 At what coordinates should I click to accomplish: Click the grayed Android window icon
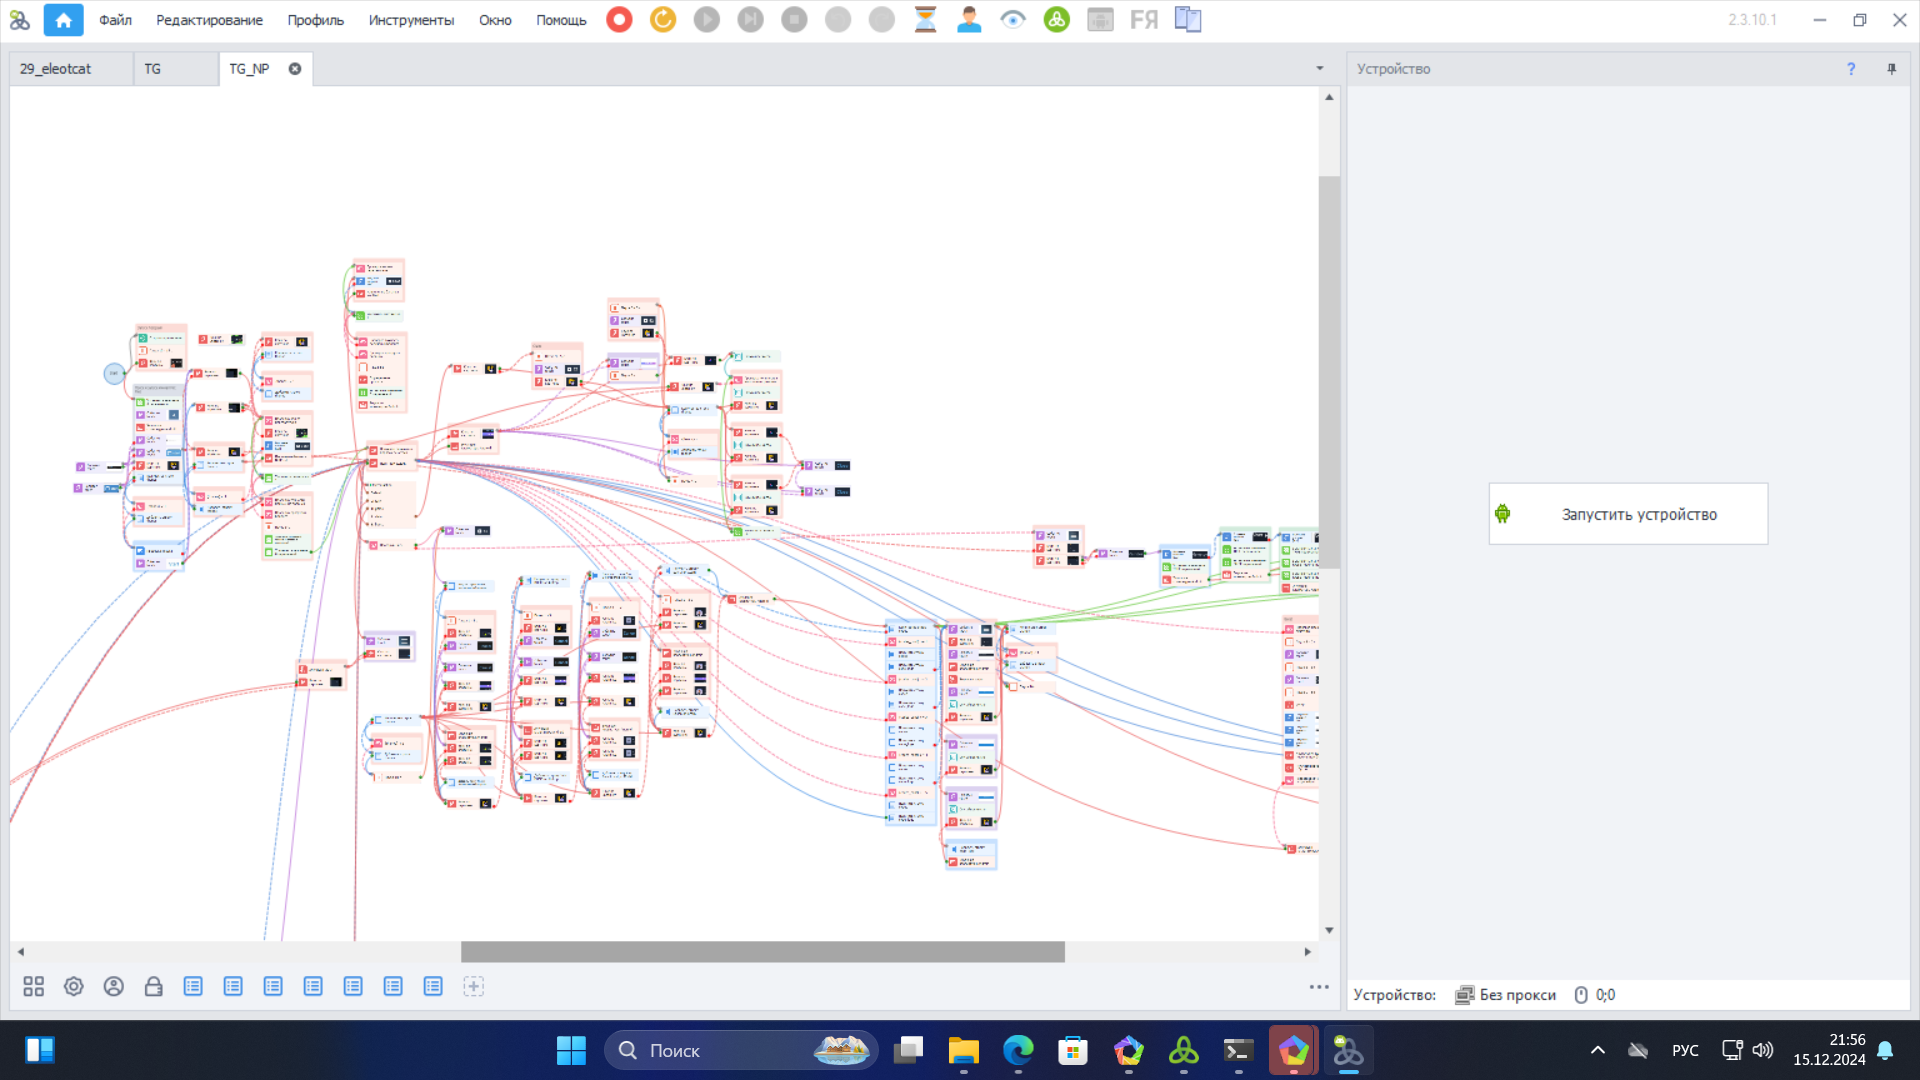[x=1100, y=20]
